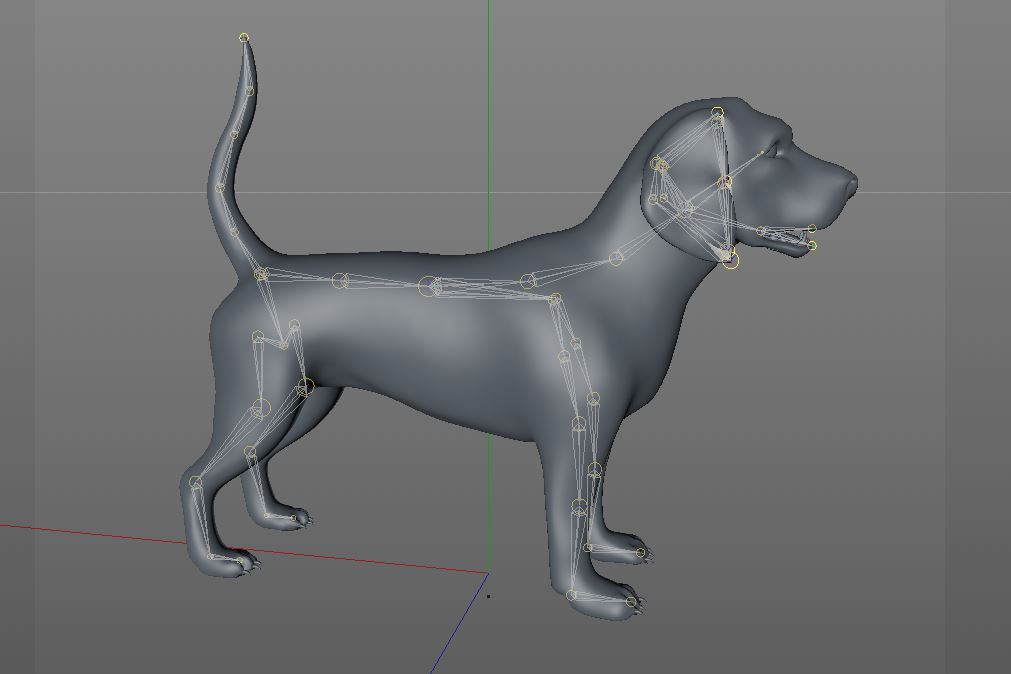The image size is (1011, 674).
Task: Select the toe joint of the far front paw
Action: point(640,553)
